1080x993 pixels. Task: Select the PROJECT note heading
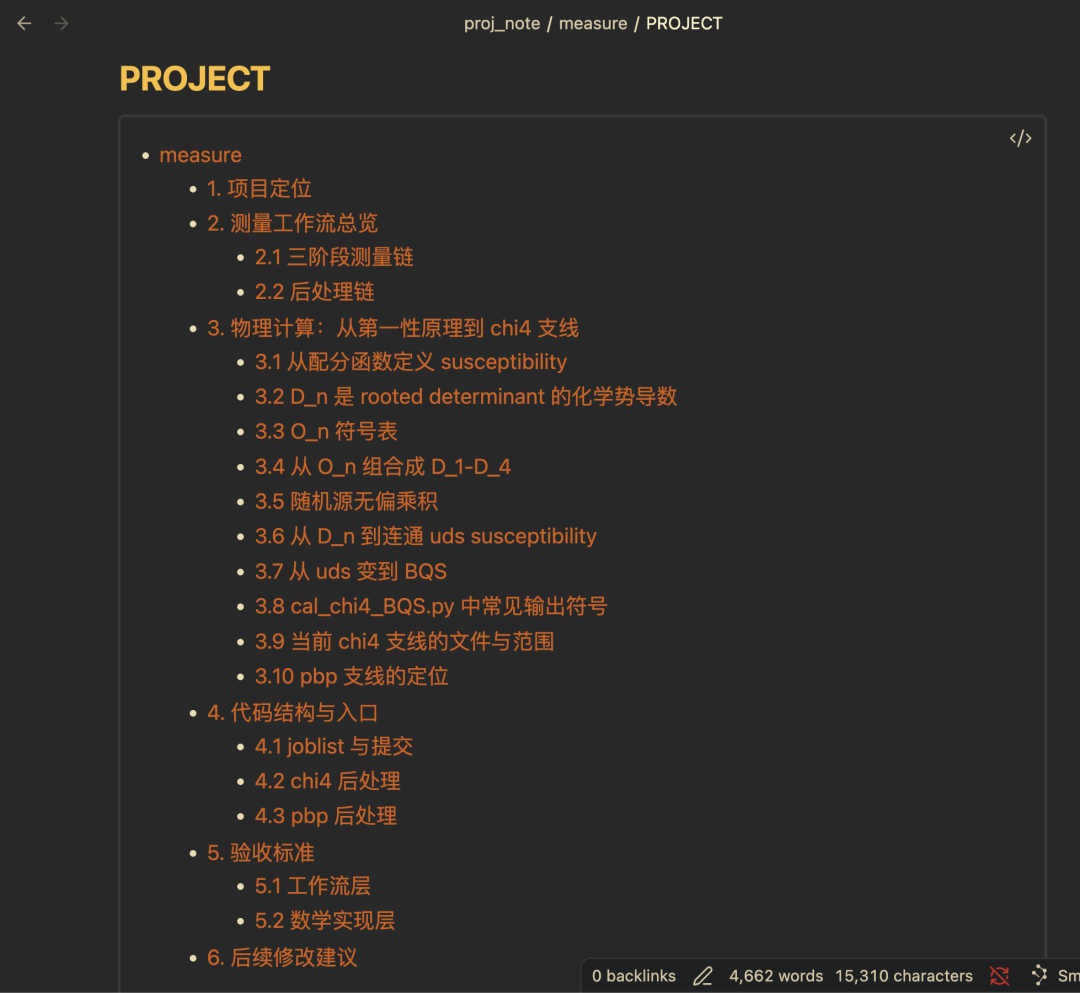195,79
